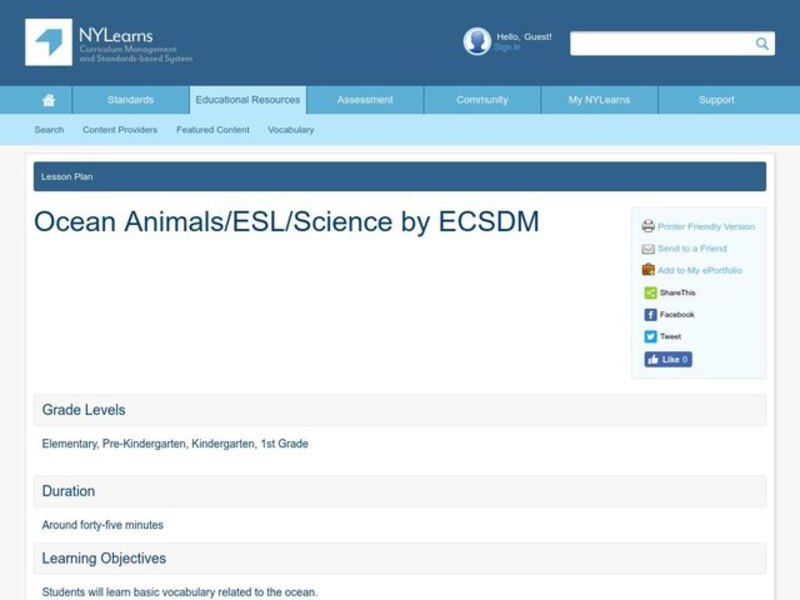Viewport: 800px width, 600px height.
Task: Open Send to a Friend via envelope icon
Action: tap(648, 248)
